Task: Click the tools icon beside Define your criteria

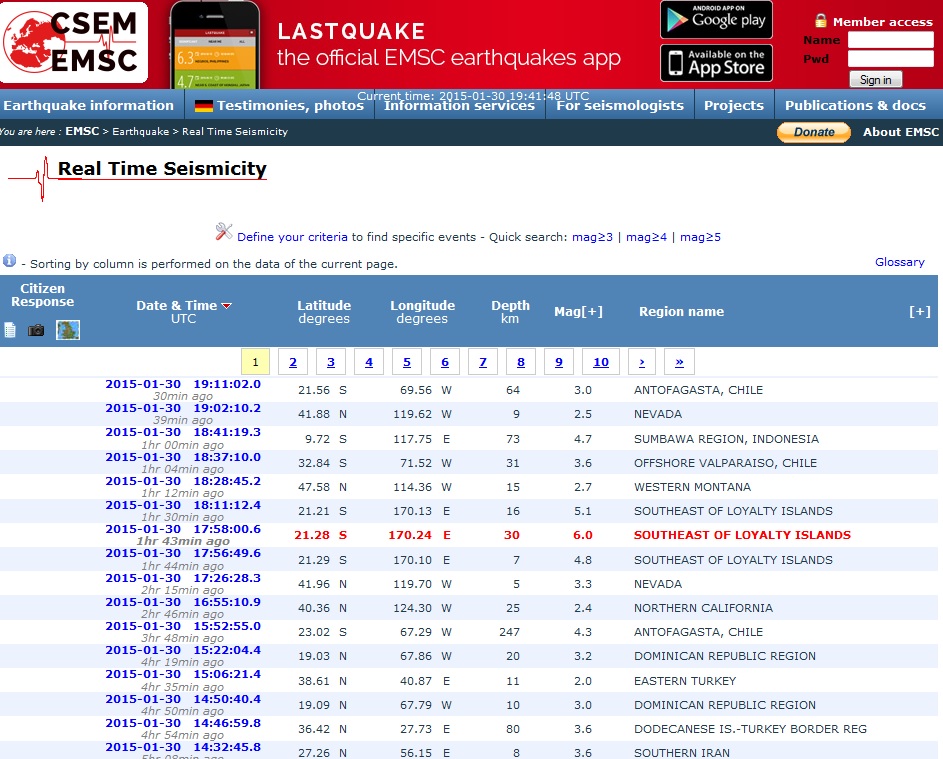Action: 224,232
